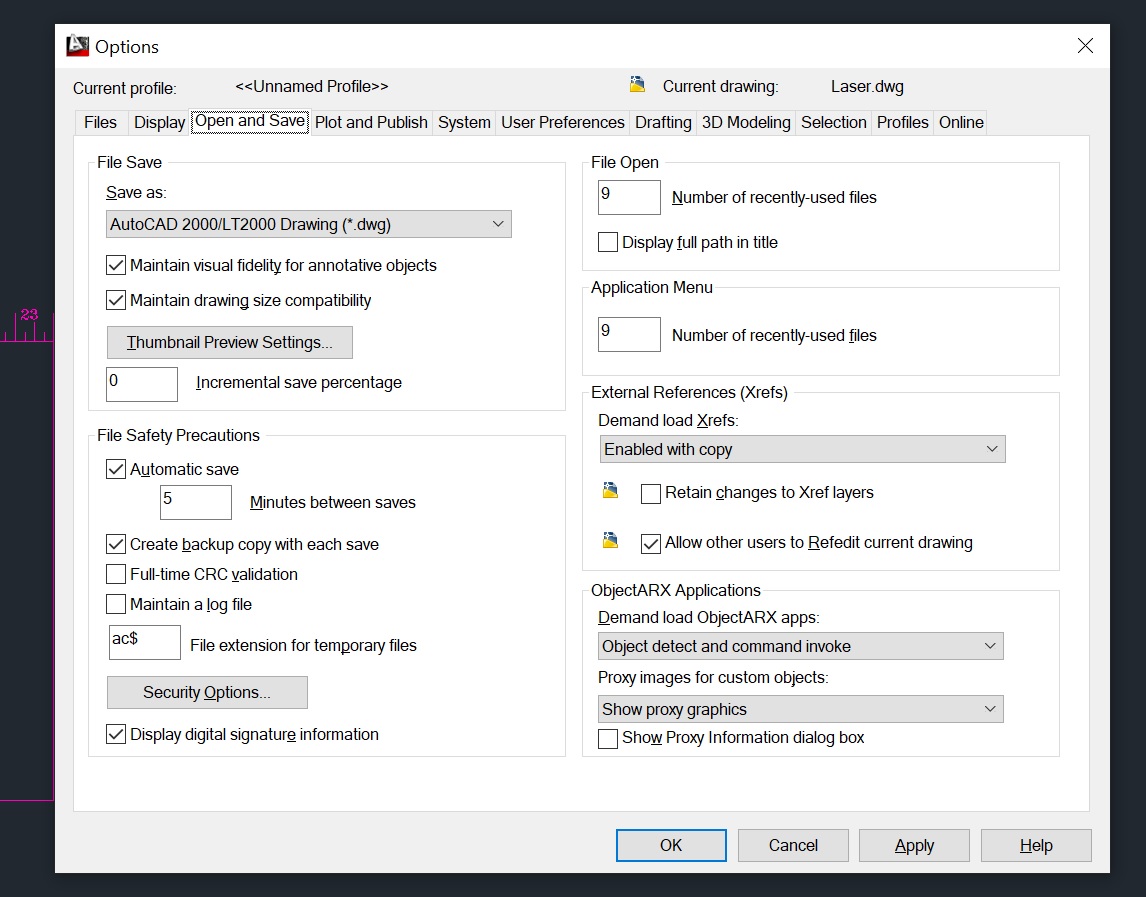Viewport: 1146px width, 897px height.
Task: Enable Full-time CRC validation
Action: pos(115,575)
